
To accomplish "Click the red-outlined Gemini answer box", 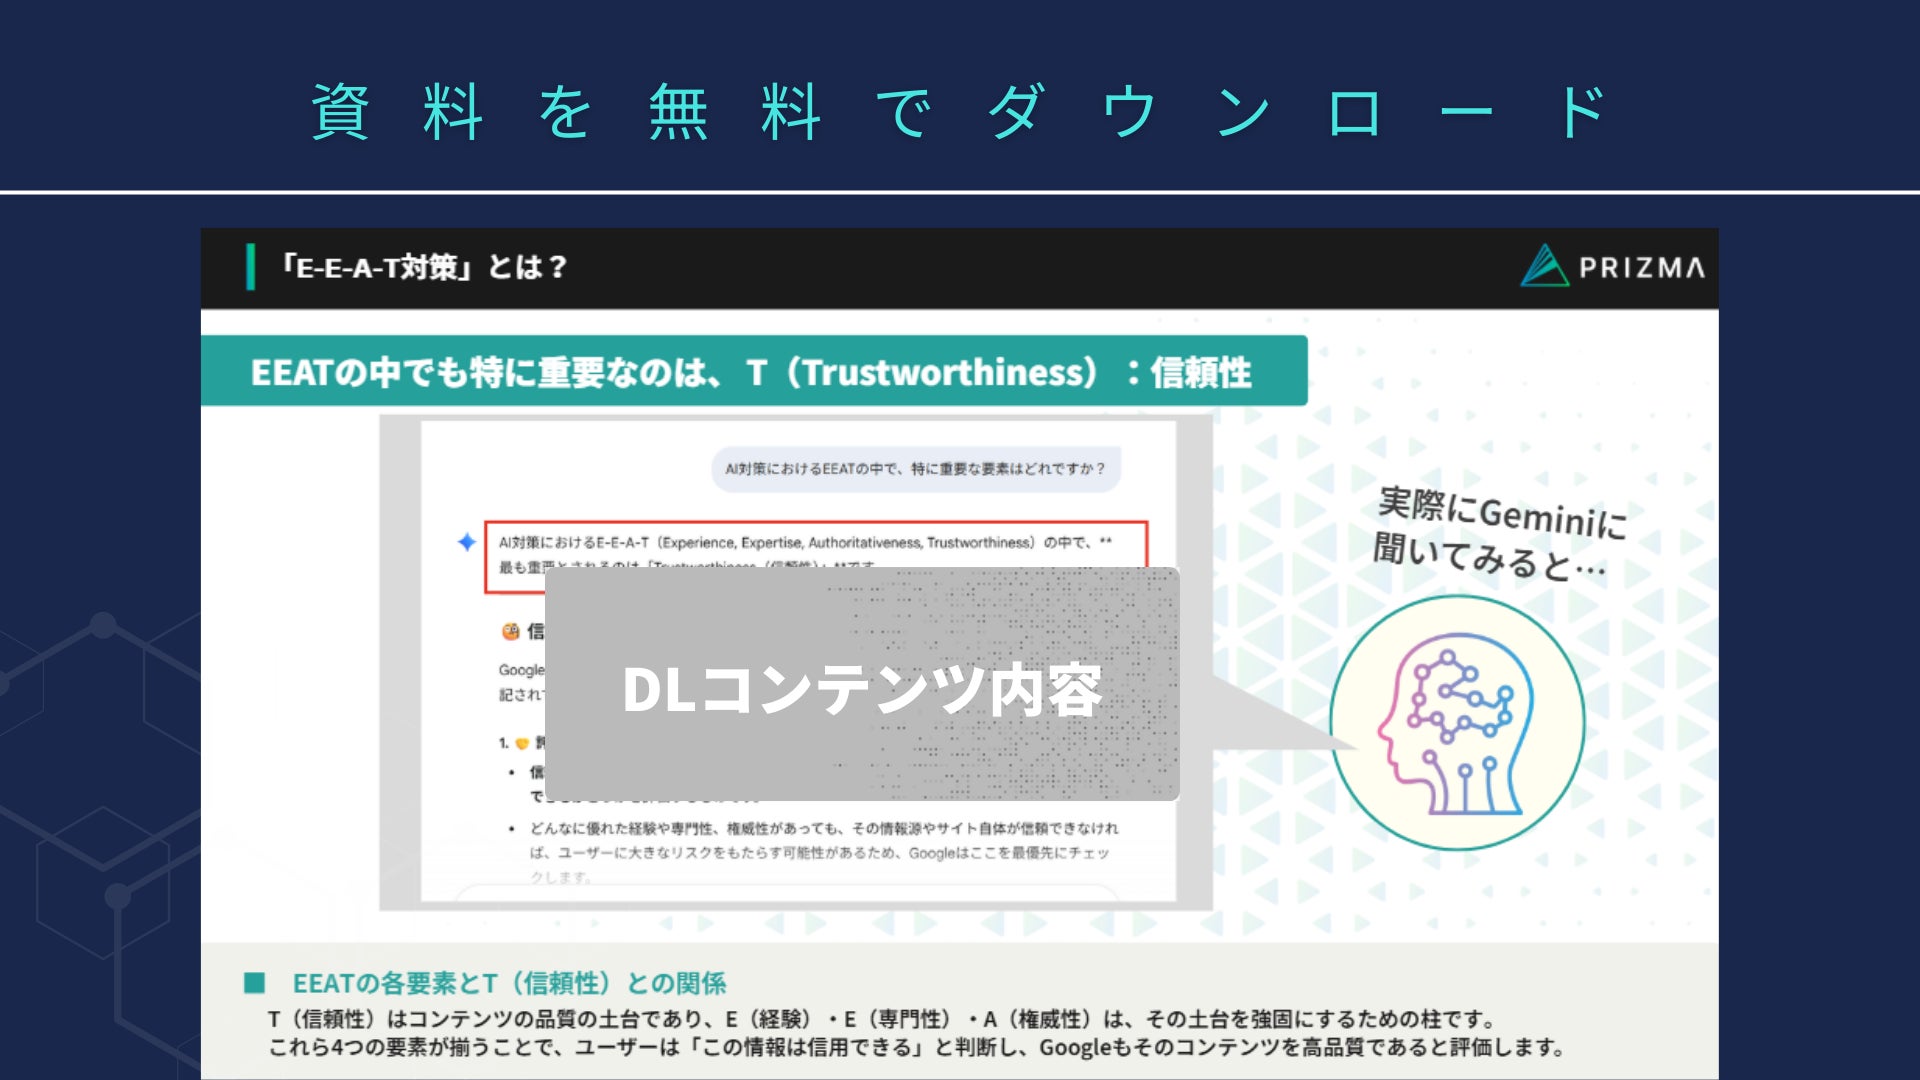I will (815, 544).
